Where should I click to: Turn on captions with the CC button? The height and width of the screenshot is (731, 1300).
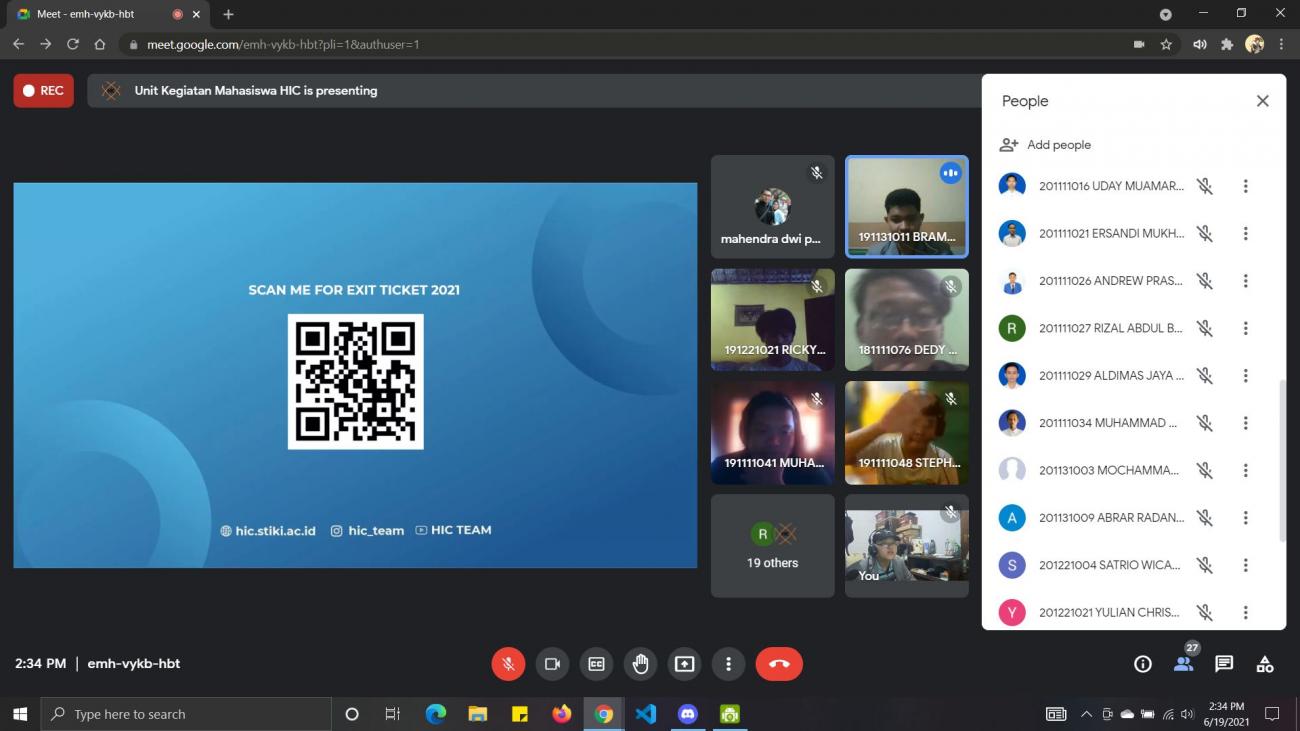tap(596, 664)
